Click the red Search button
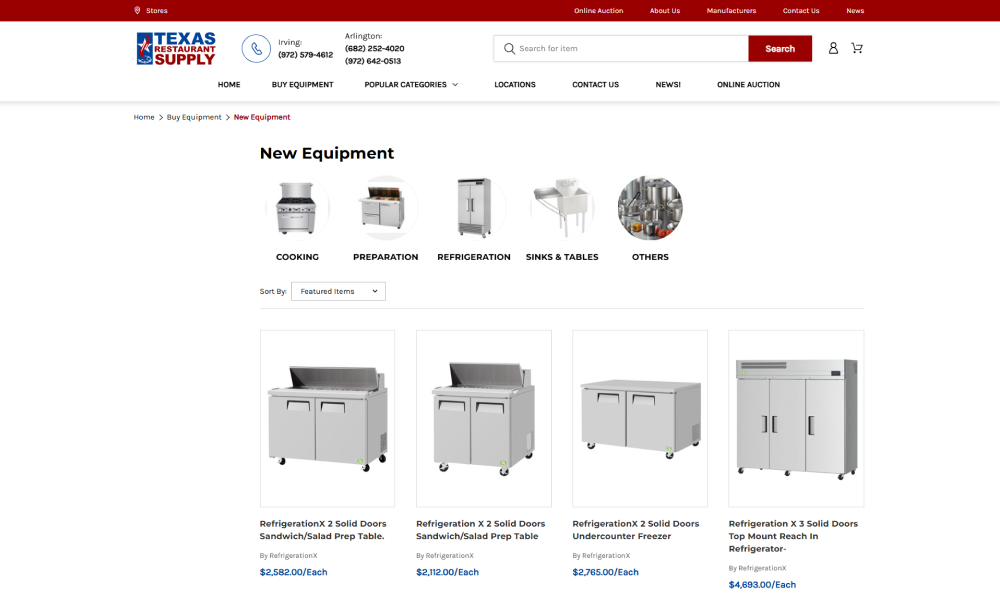This screenshot has height=600, width=1000. (x=780, y=48)
